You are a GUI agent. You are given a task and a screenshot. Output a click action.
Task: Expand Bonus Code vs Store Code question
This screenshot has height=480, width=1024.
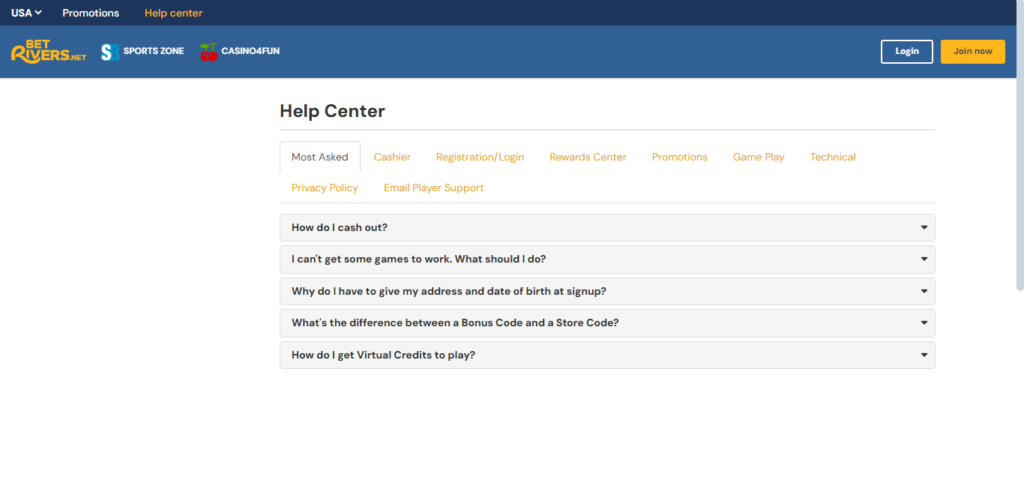click(x=607, y=323)
